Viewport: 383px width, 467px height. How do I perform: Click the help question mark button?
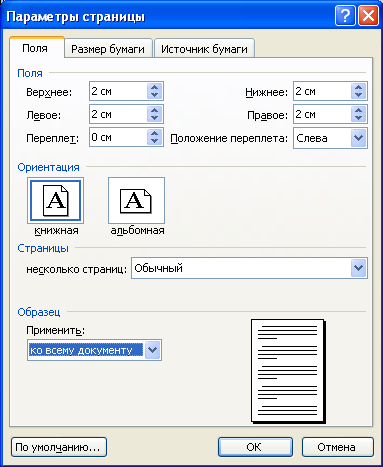pos(345,16)
